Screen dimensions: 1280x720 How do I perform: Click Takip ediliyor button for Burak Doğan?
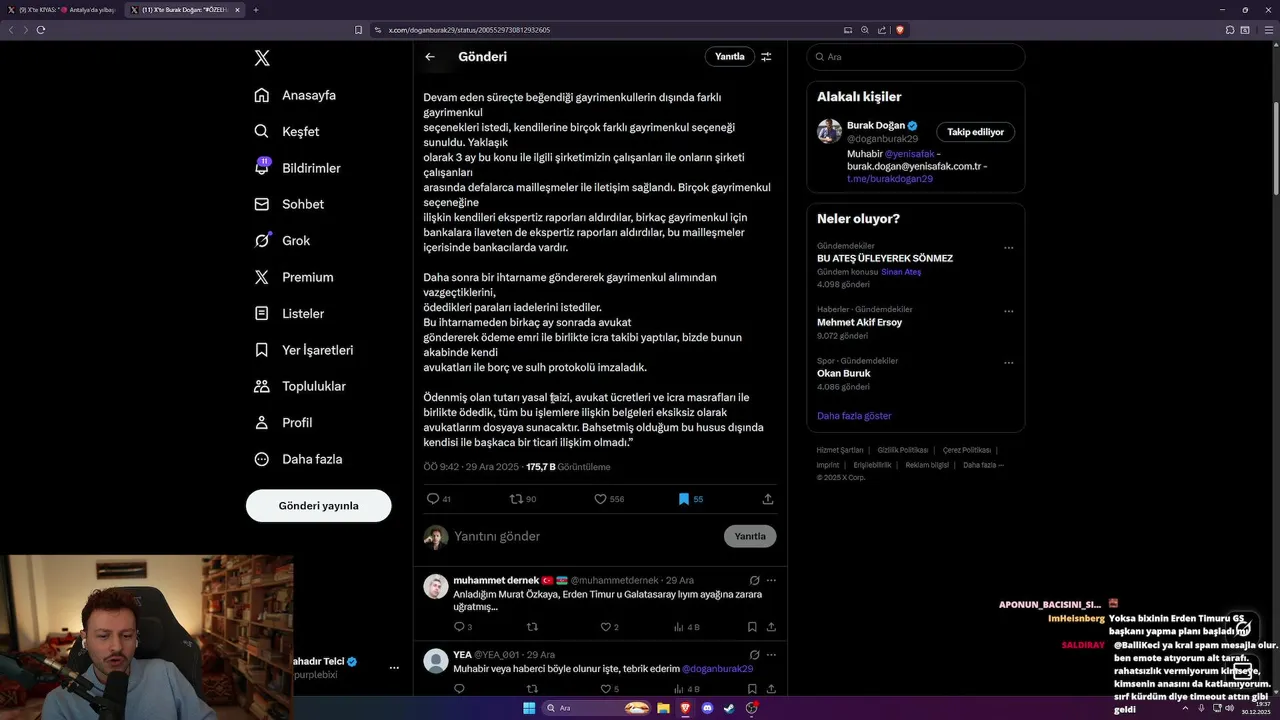point(976,132)
